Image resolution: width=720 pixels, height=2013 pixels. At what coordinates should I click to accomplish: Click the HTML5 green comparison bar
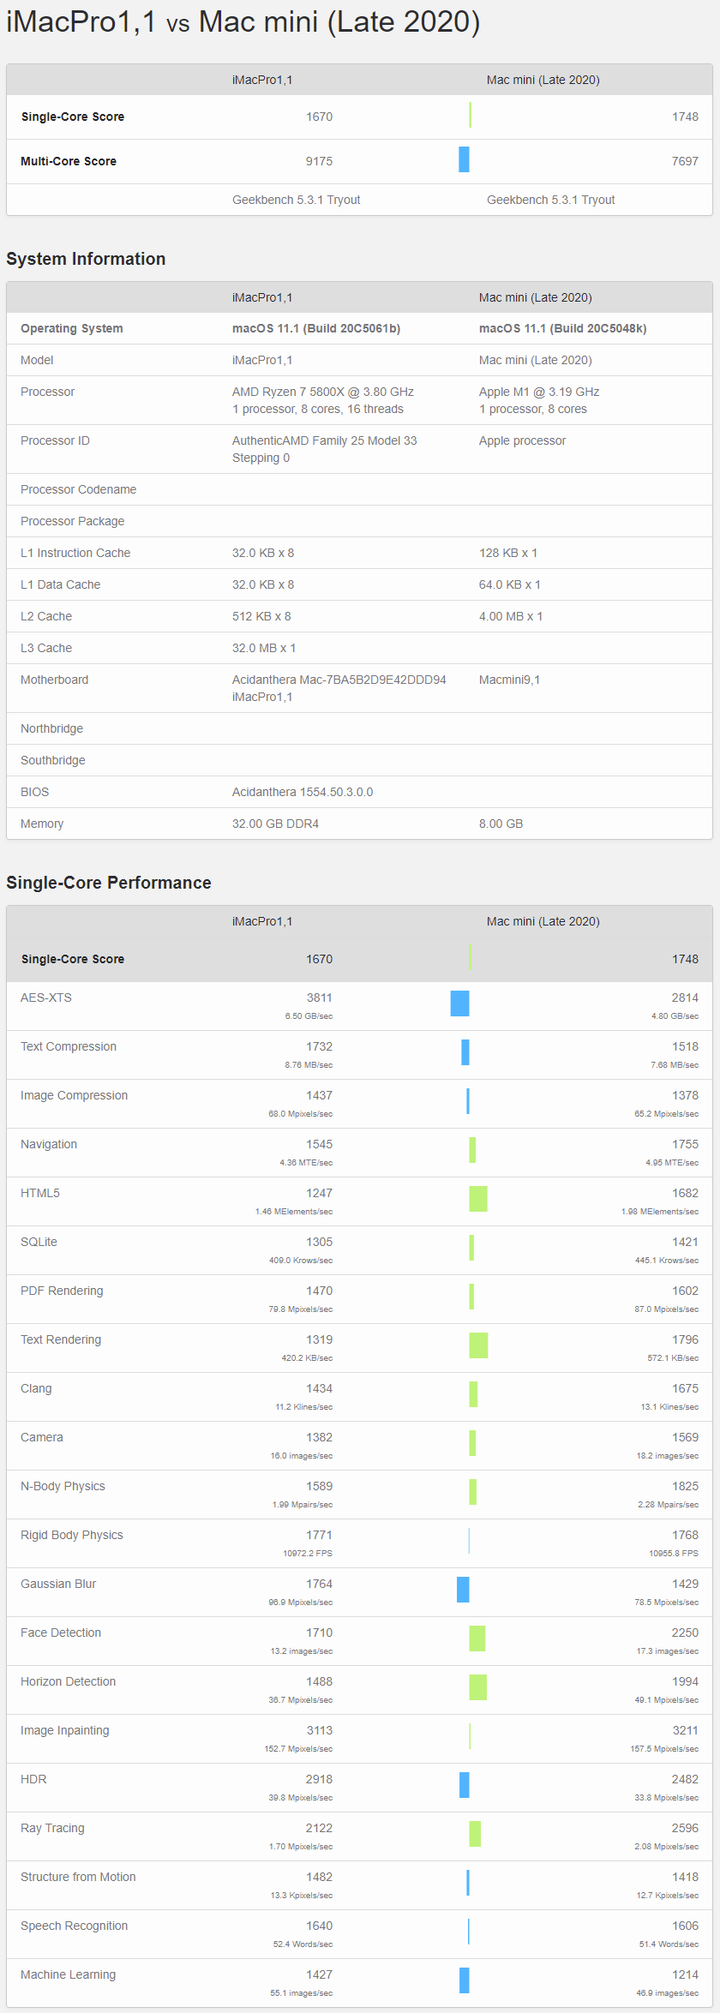[478, 1198]
